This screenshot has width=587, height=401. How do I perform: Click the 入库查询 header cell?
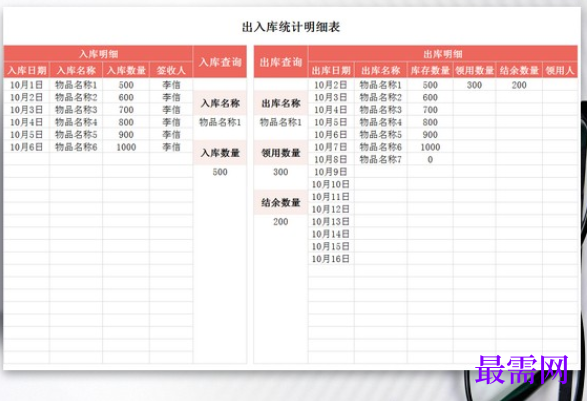tap(220, 62)
